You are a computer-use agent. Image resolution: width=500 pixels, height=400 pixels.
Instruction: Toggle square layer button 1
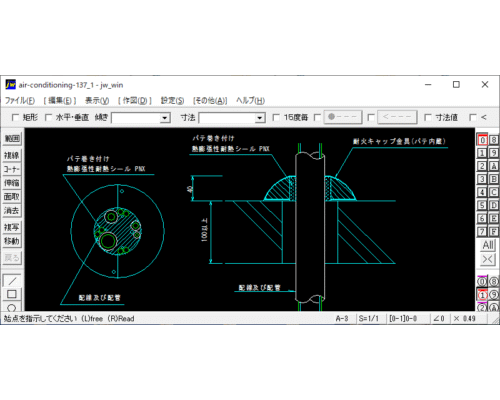[x=482, y=153]
